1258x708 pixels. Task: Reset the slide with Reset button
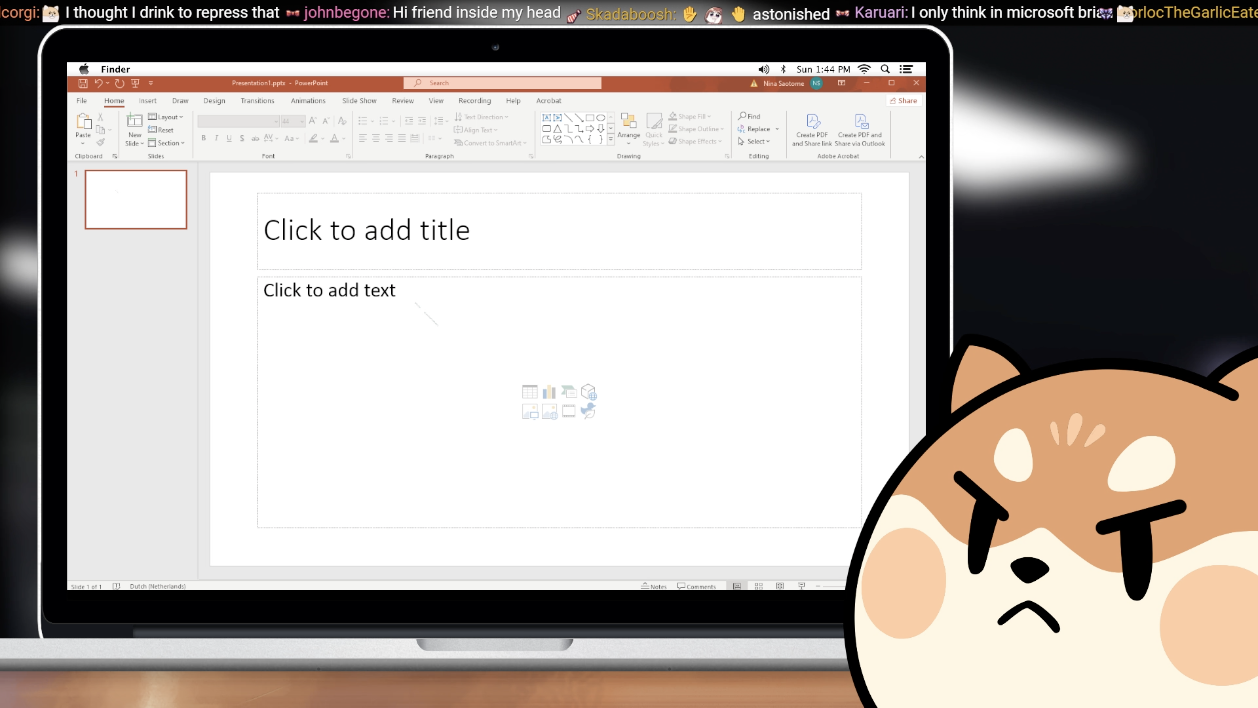point(161,130)
